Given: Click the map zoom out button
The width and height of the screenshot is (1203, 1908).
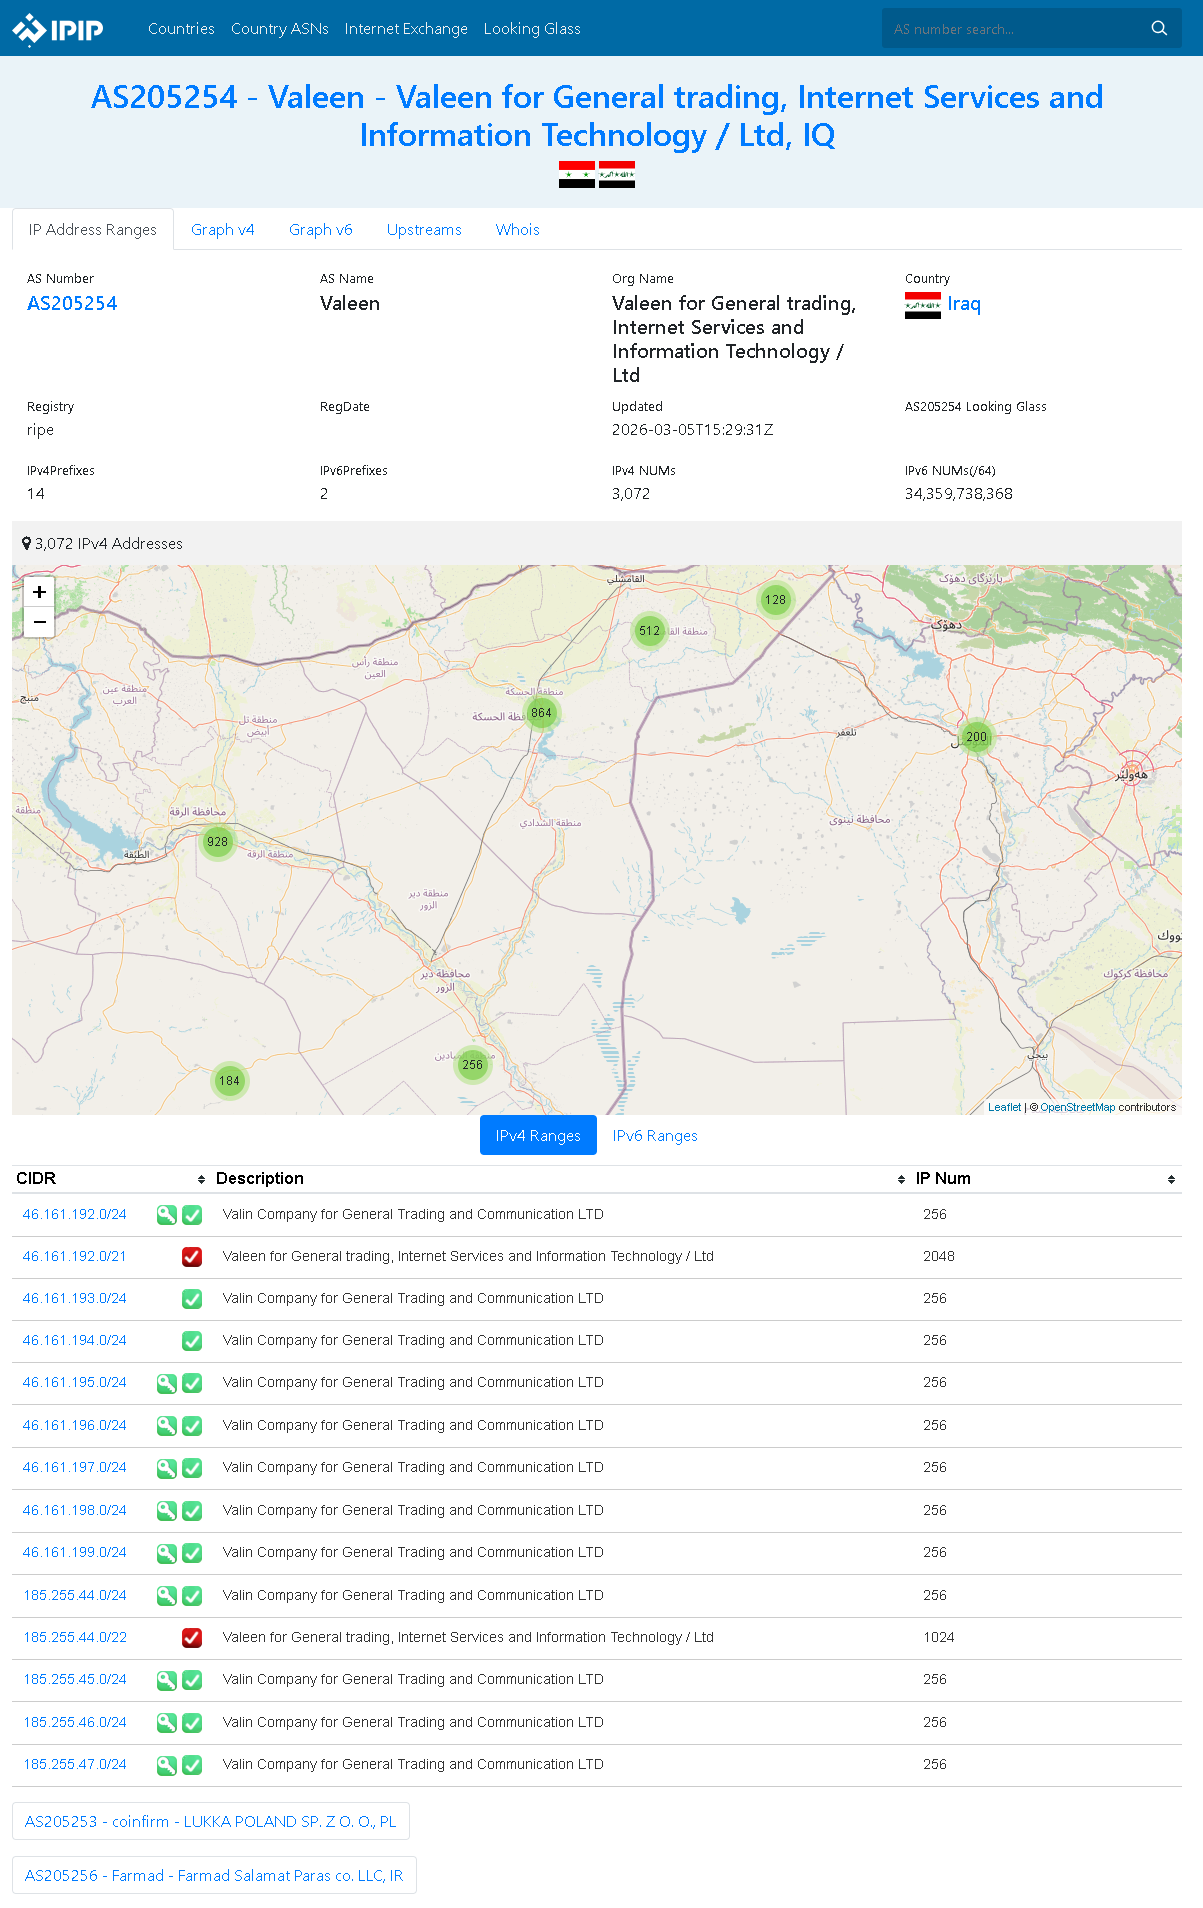Looking at the screenshot, I should (x=39, y=622).
